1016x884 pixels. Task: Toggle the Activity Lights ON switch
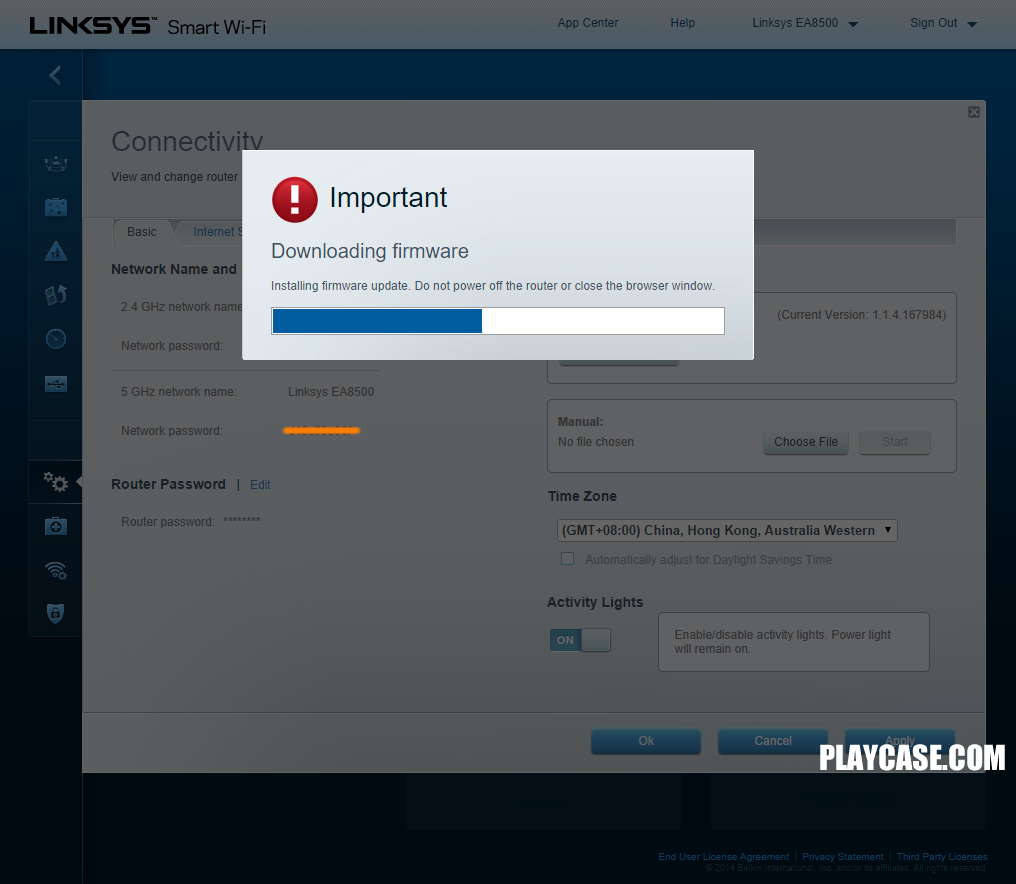[x=580, y=640]
